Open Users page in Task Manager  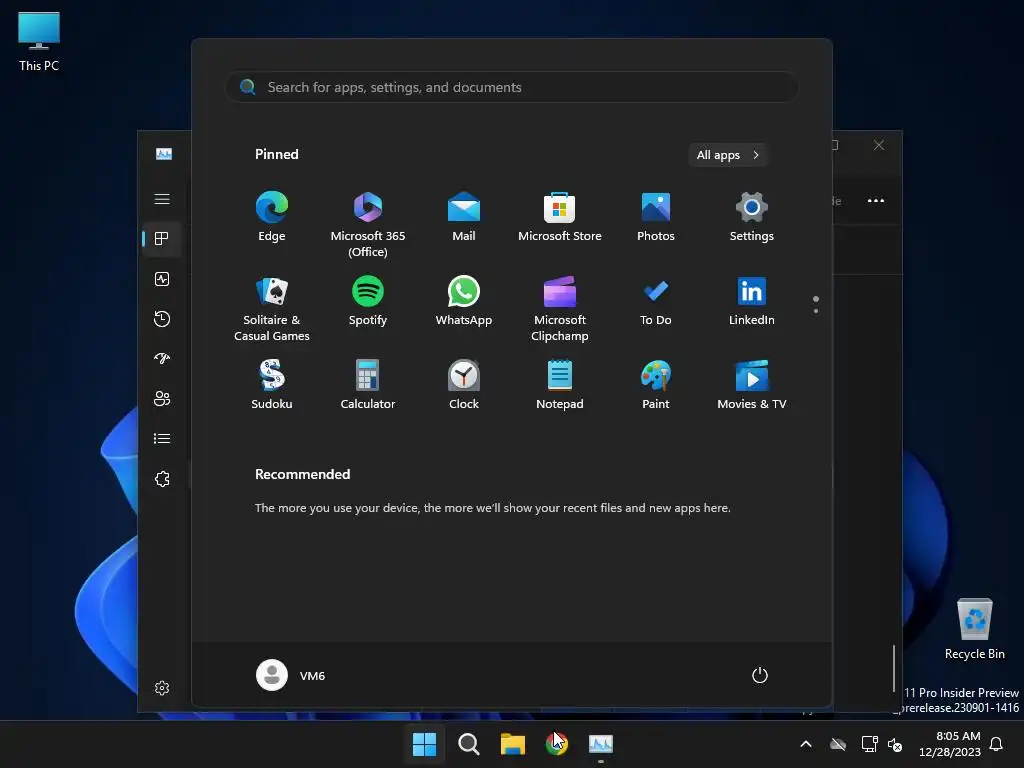162,398
